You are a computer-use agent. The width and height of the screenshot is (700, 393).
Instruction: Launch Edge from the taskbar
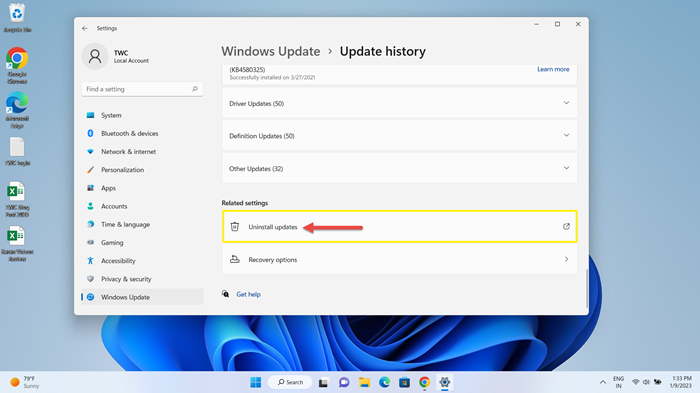[x=384, y=382]
